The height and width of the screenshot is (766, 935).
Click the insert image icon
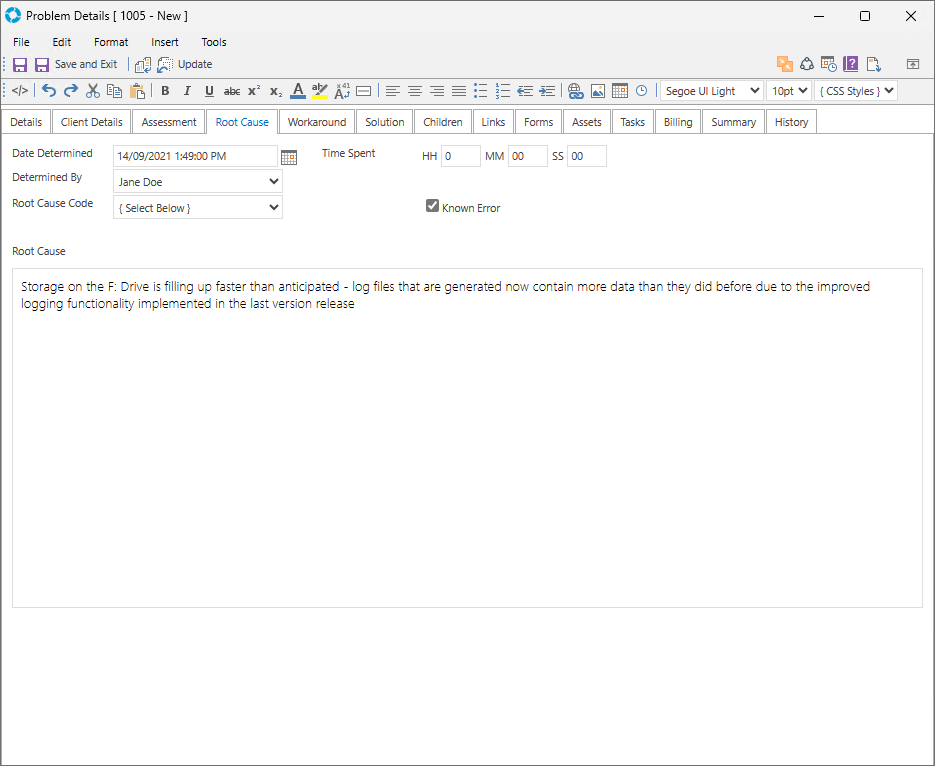pyautogui.click(x=597, y=91)
